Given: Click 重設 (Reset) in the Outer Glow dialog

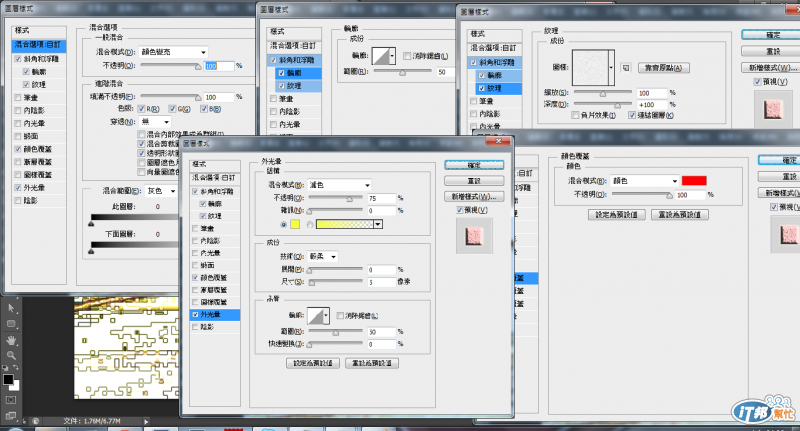Looking at the screenshot, I should 474,181.
